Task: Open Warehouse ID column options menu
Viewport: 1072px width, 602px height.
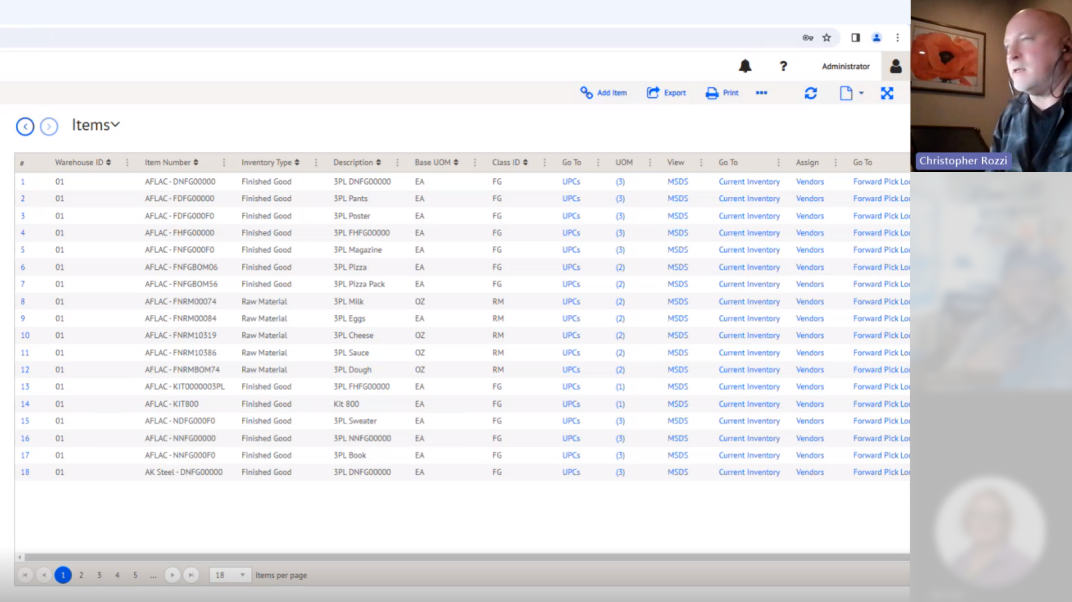Action: (127, 163)
